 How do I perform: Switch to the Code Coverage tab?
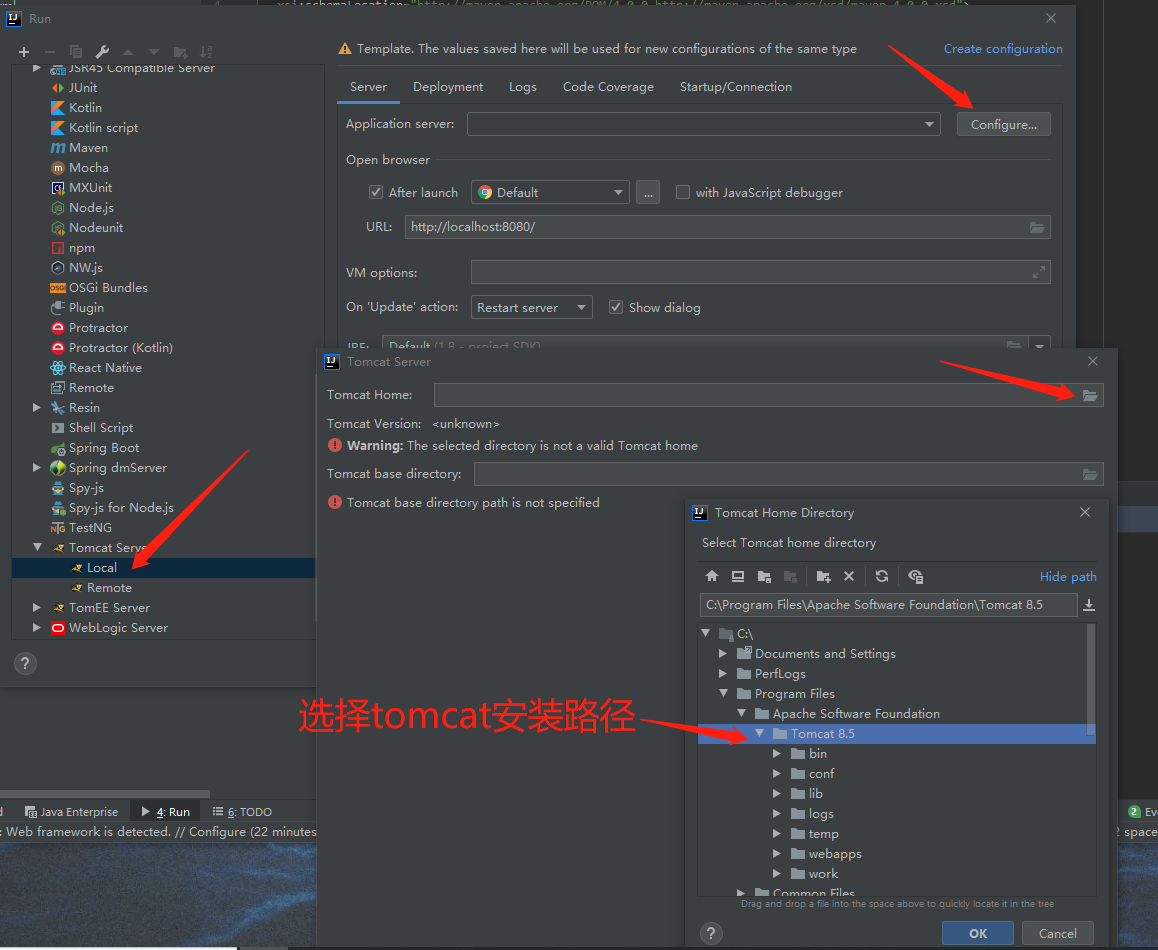[x=608, y=87]
